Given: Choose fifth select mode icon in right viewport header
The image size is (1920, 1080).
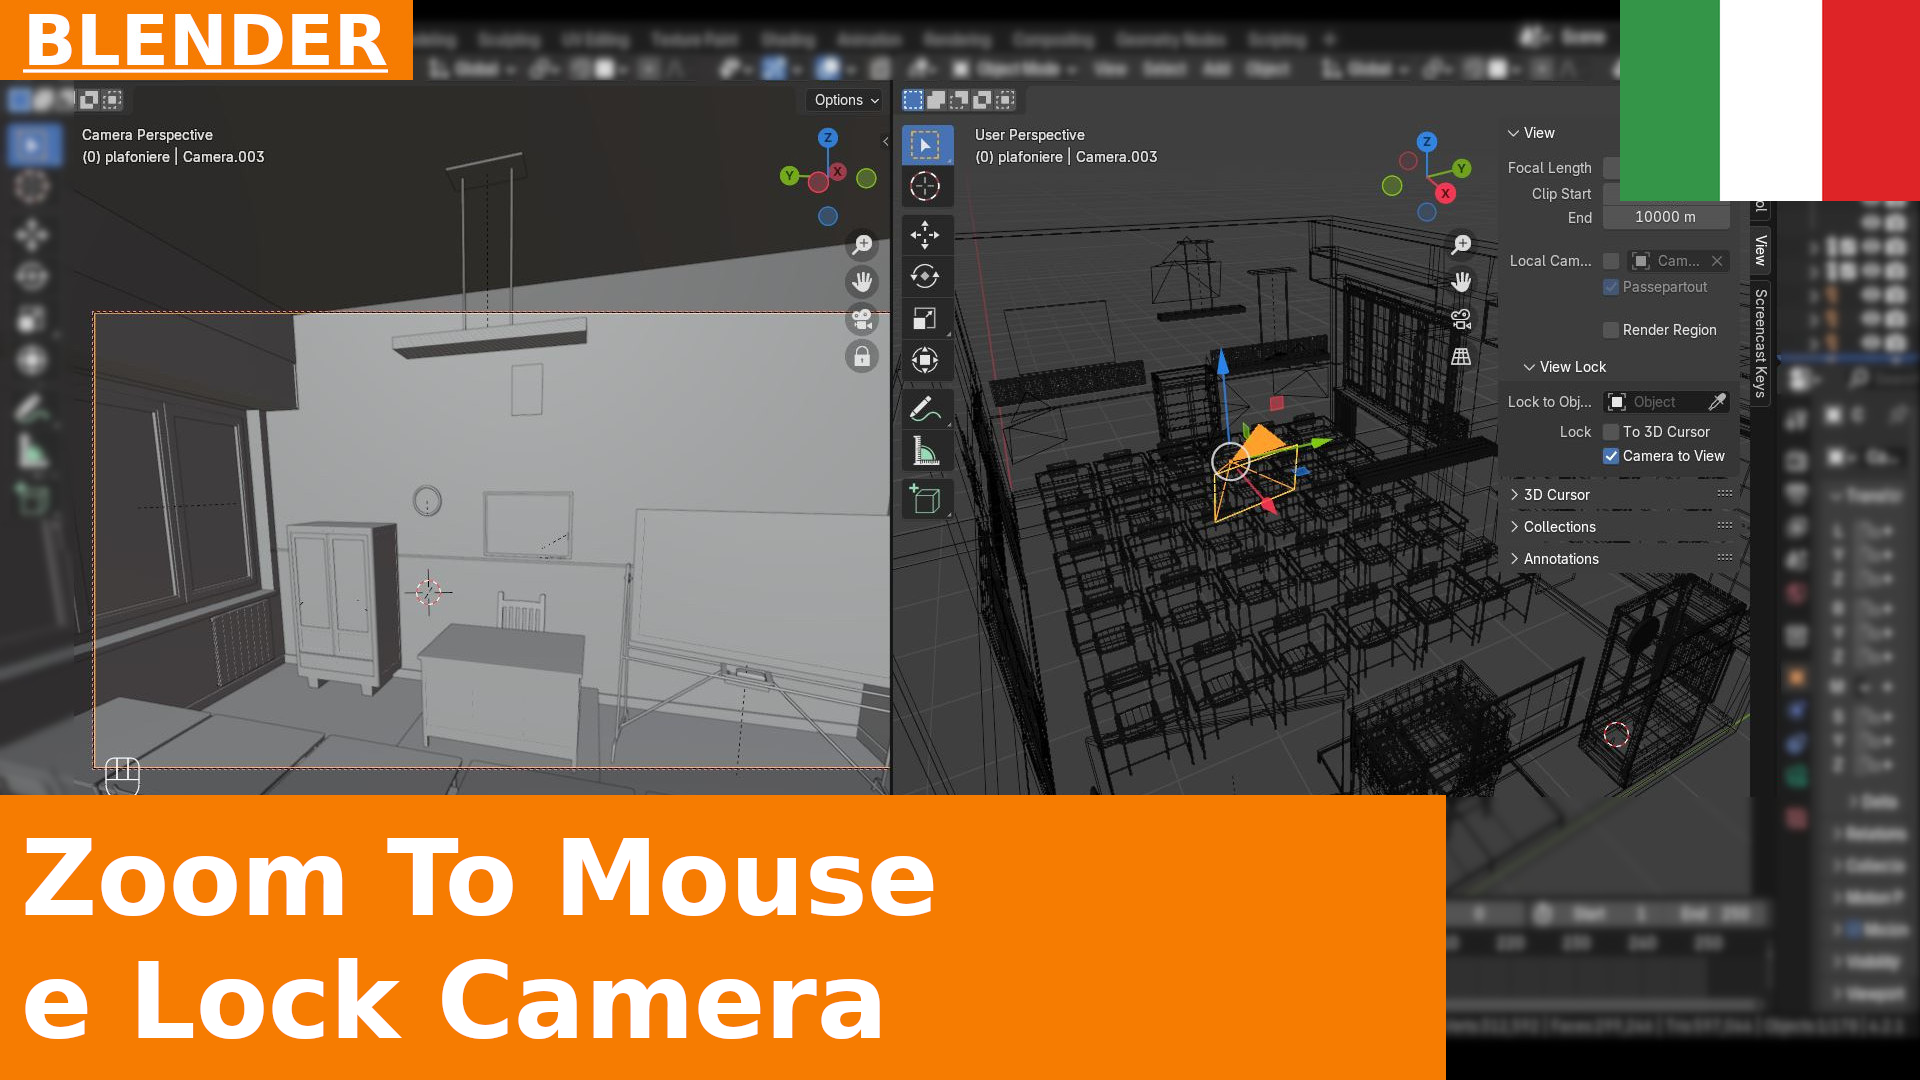Looking at the screenshot, I should [x=1005, y=100].
